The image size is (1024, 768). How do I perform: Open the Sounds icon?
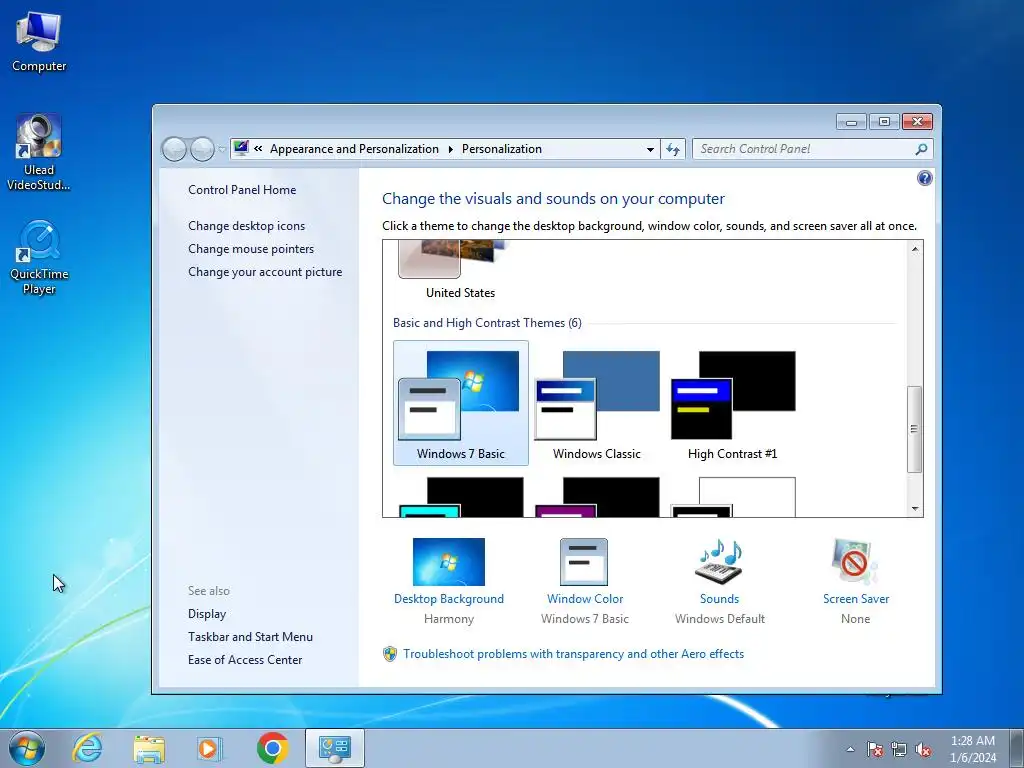pos(719,562)
